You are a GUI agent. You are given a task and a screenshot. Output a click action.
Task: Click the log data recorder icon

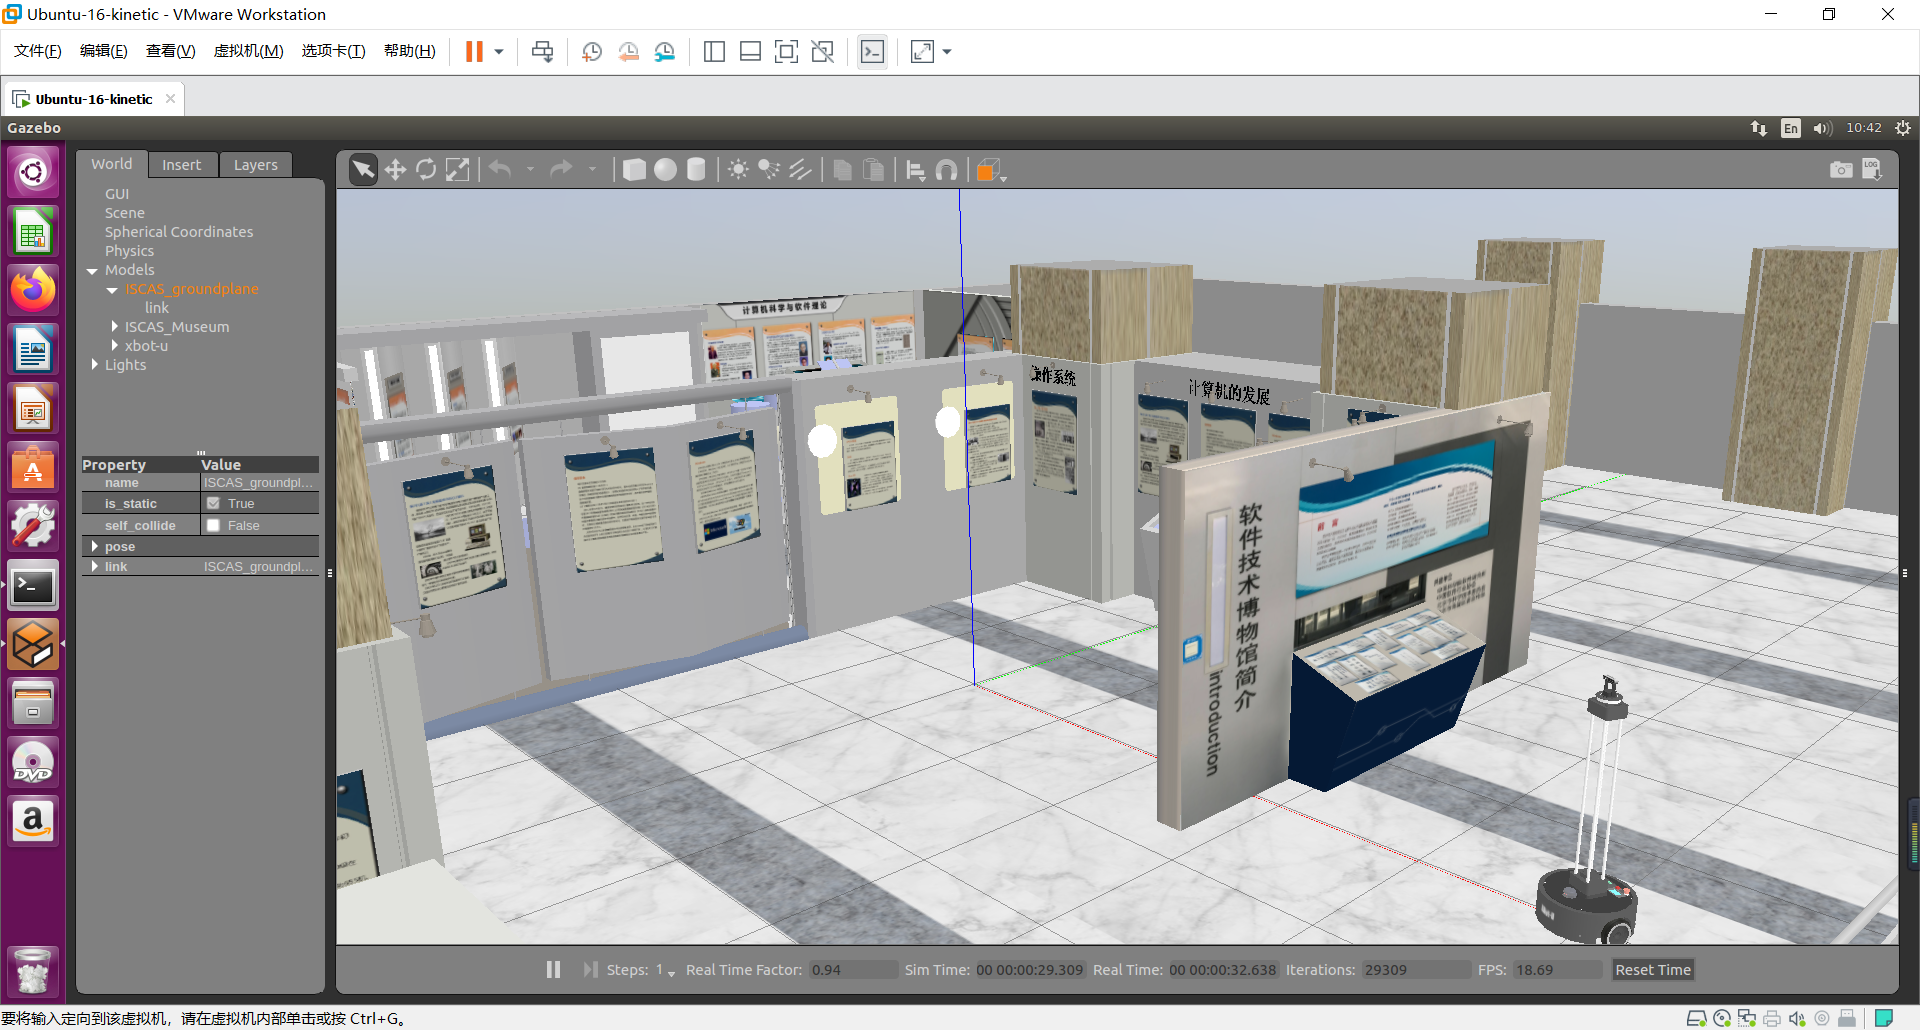[x=1872, y=170]
